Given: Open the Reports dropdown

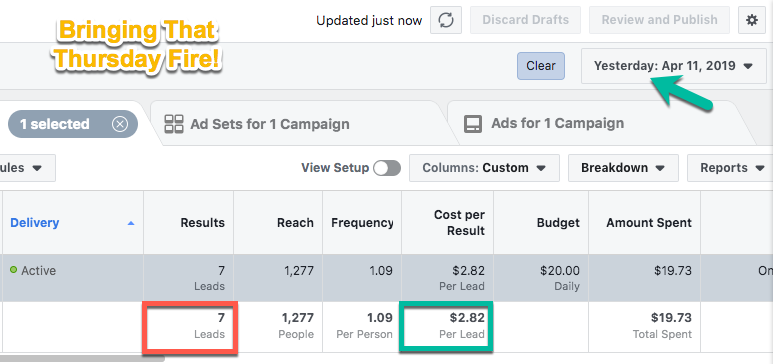Looking at the screenshot, I should pos(731,168).
